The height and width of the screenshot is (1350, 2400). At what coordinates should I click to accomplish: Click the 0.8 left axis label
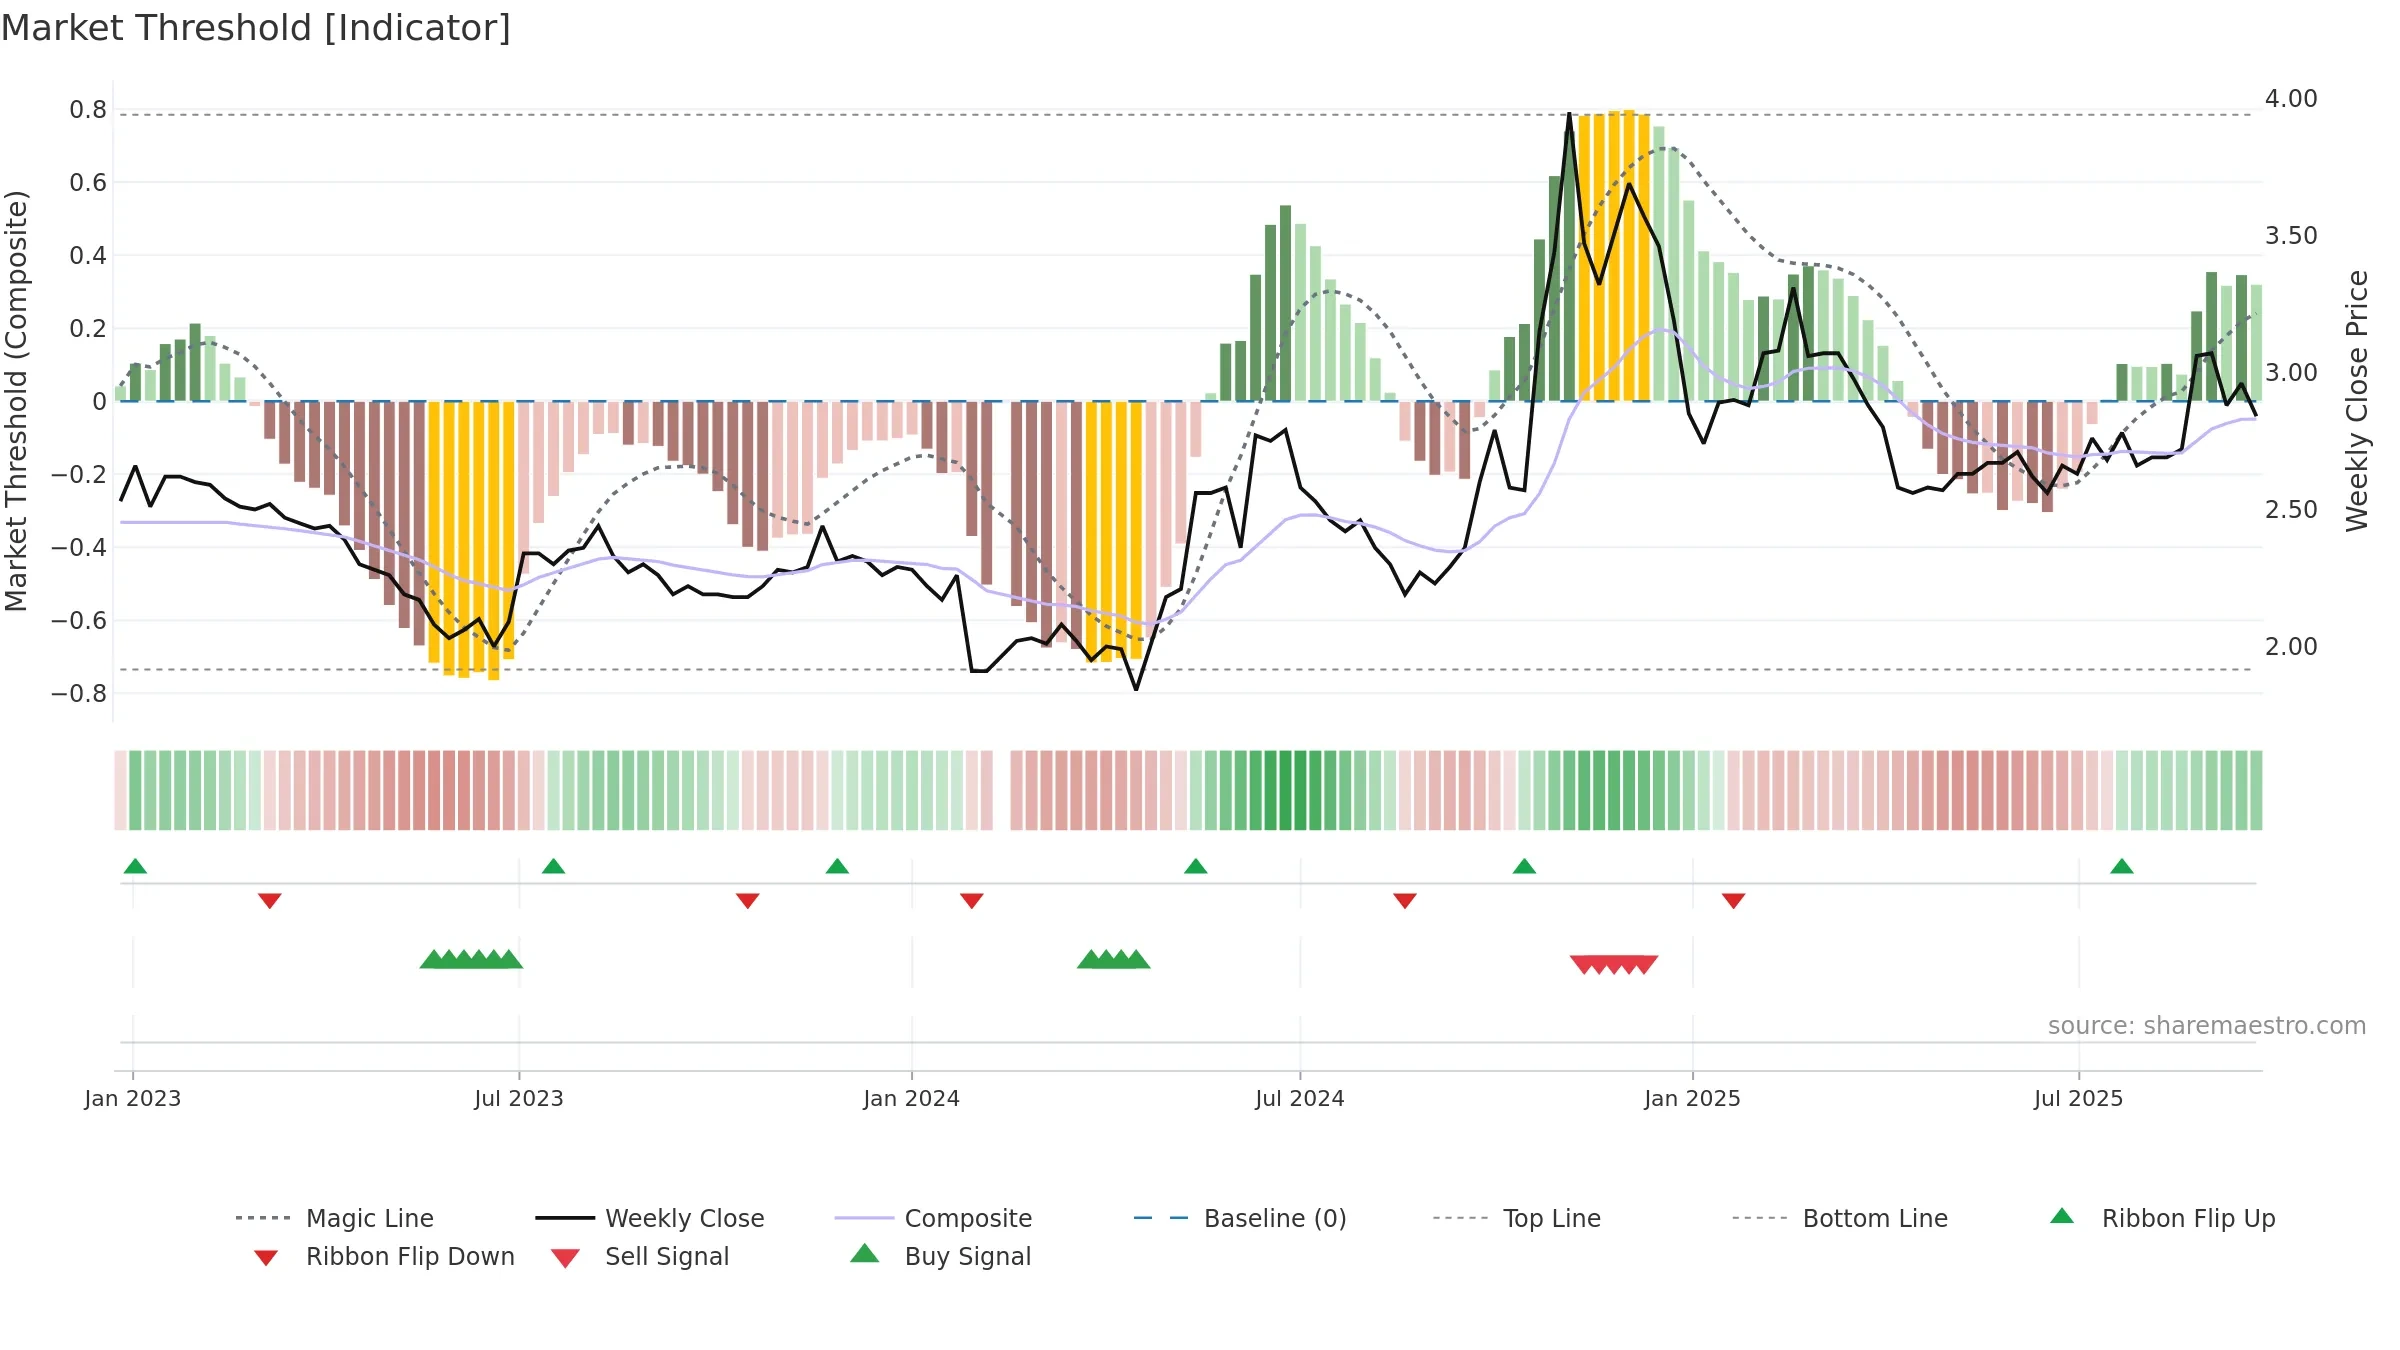coord(88,110)
